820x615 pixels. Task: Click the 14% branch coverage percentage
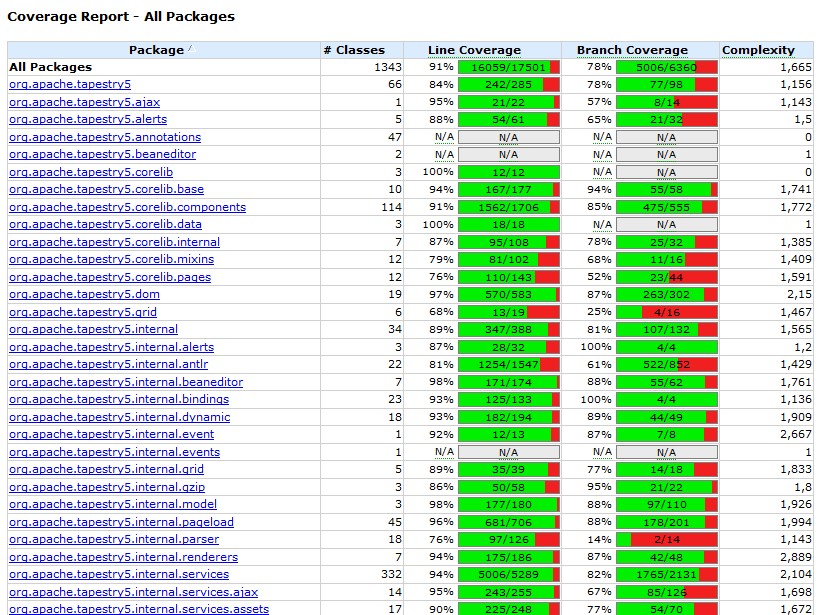[599, 539]
